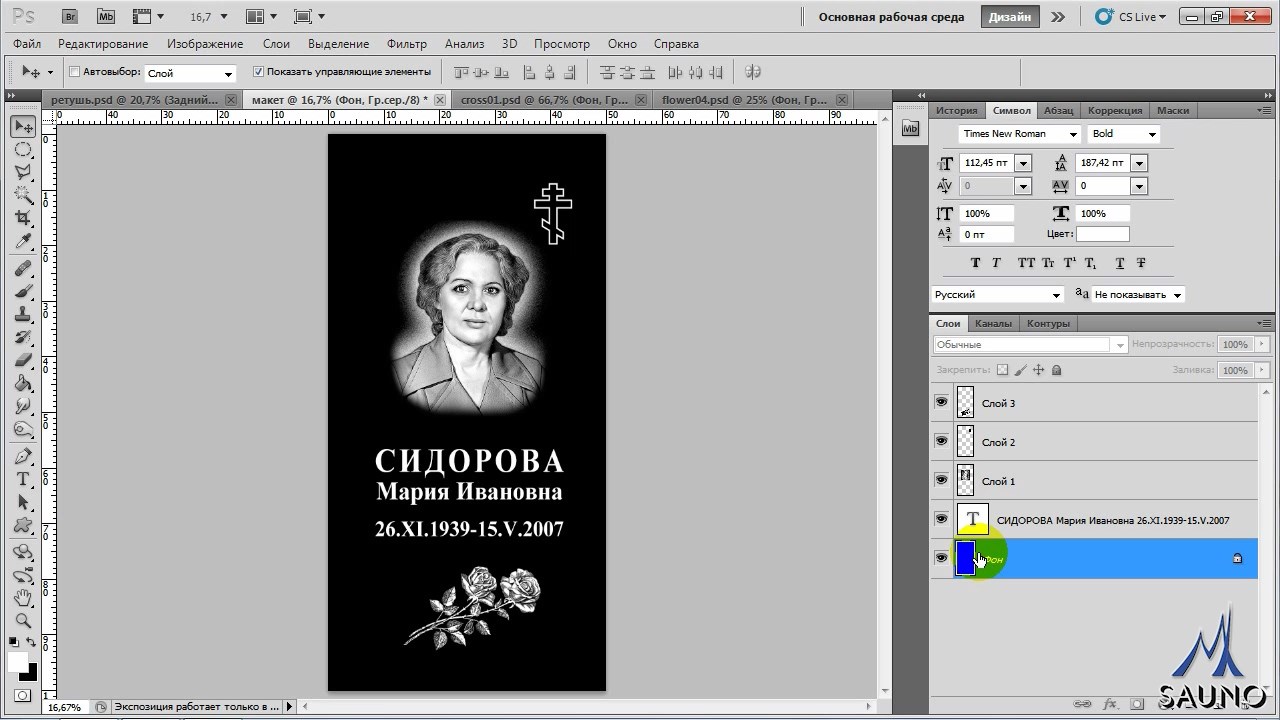
Task: Apply Faux Bold style in Character panel
Action: 976,263
